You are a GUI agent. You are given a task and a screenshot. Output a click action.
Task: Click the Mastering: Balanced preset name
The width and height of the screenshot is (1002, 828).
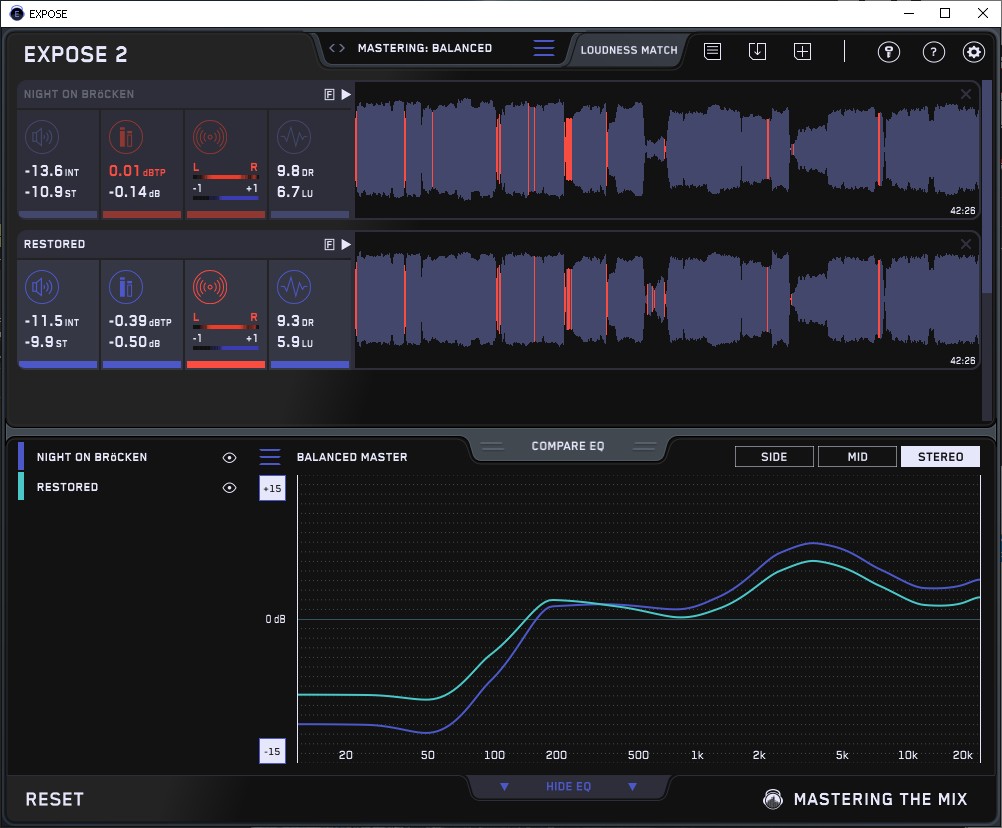tap(425, 48)
